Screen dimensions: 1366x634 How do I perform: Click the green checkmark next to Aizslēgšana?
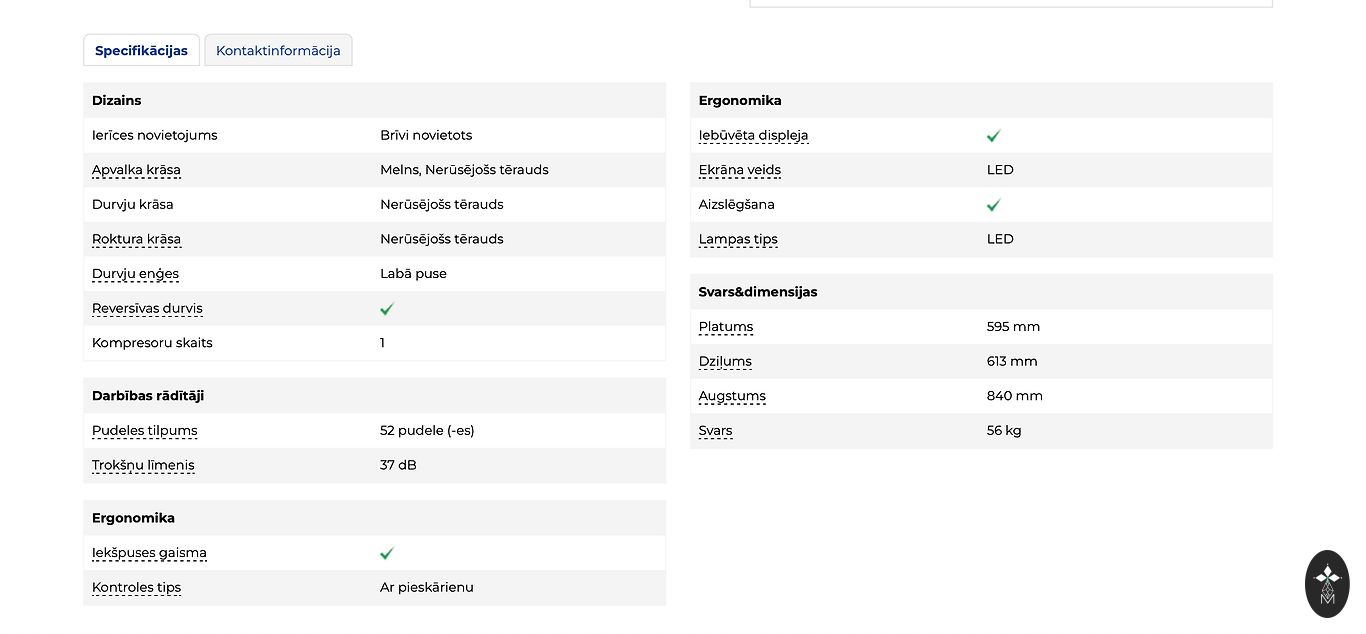point(993,205)
